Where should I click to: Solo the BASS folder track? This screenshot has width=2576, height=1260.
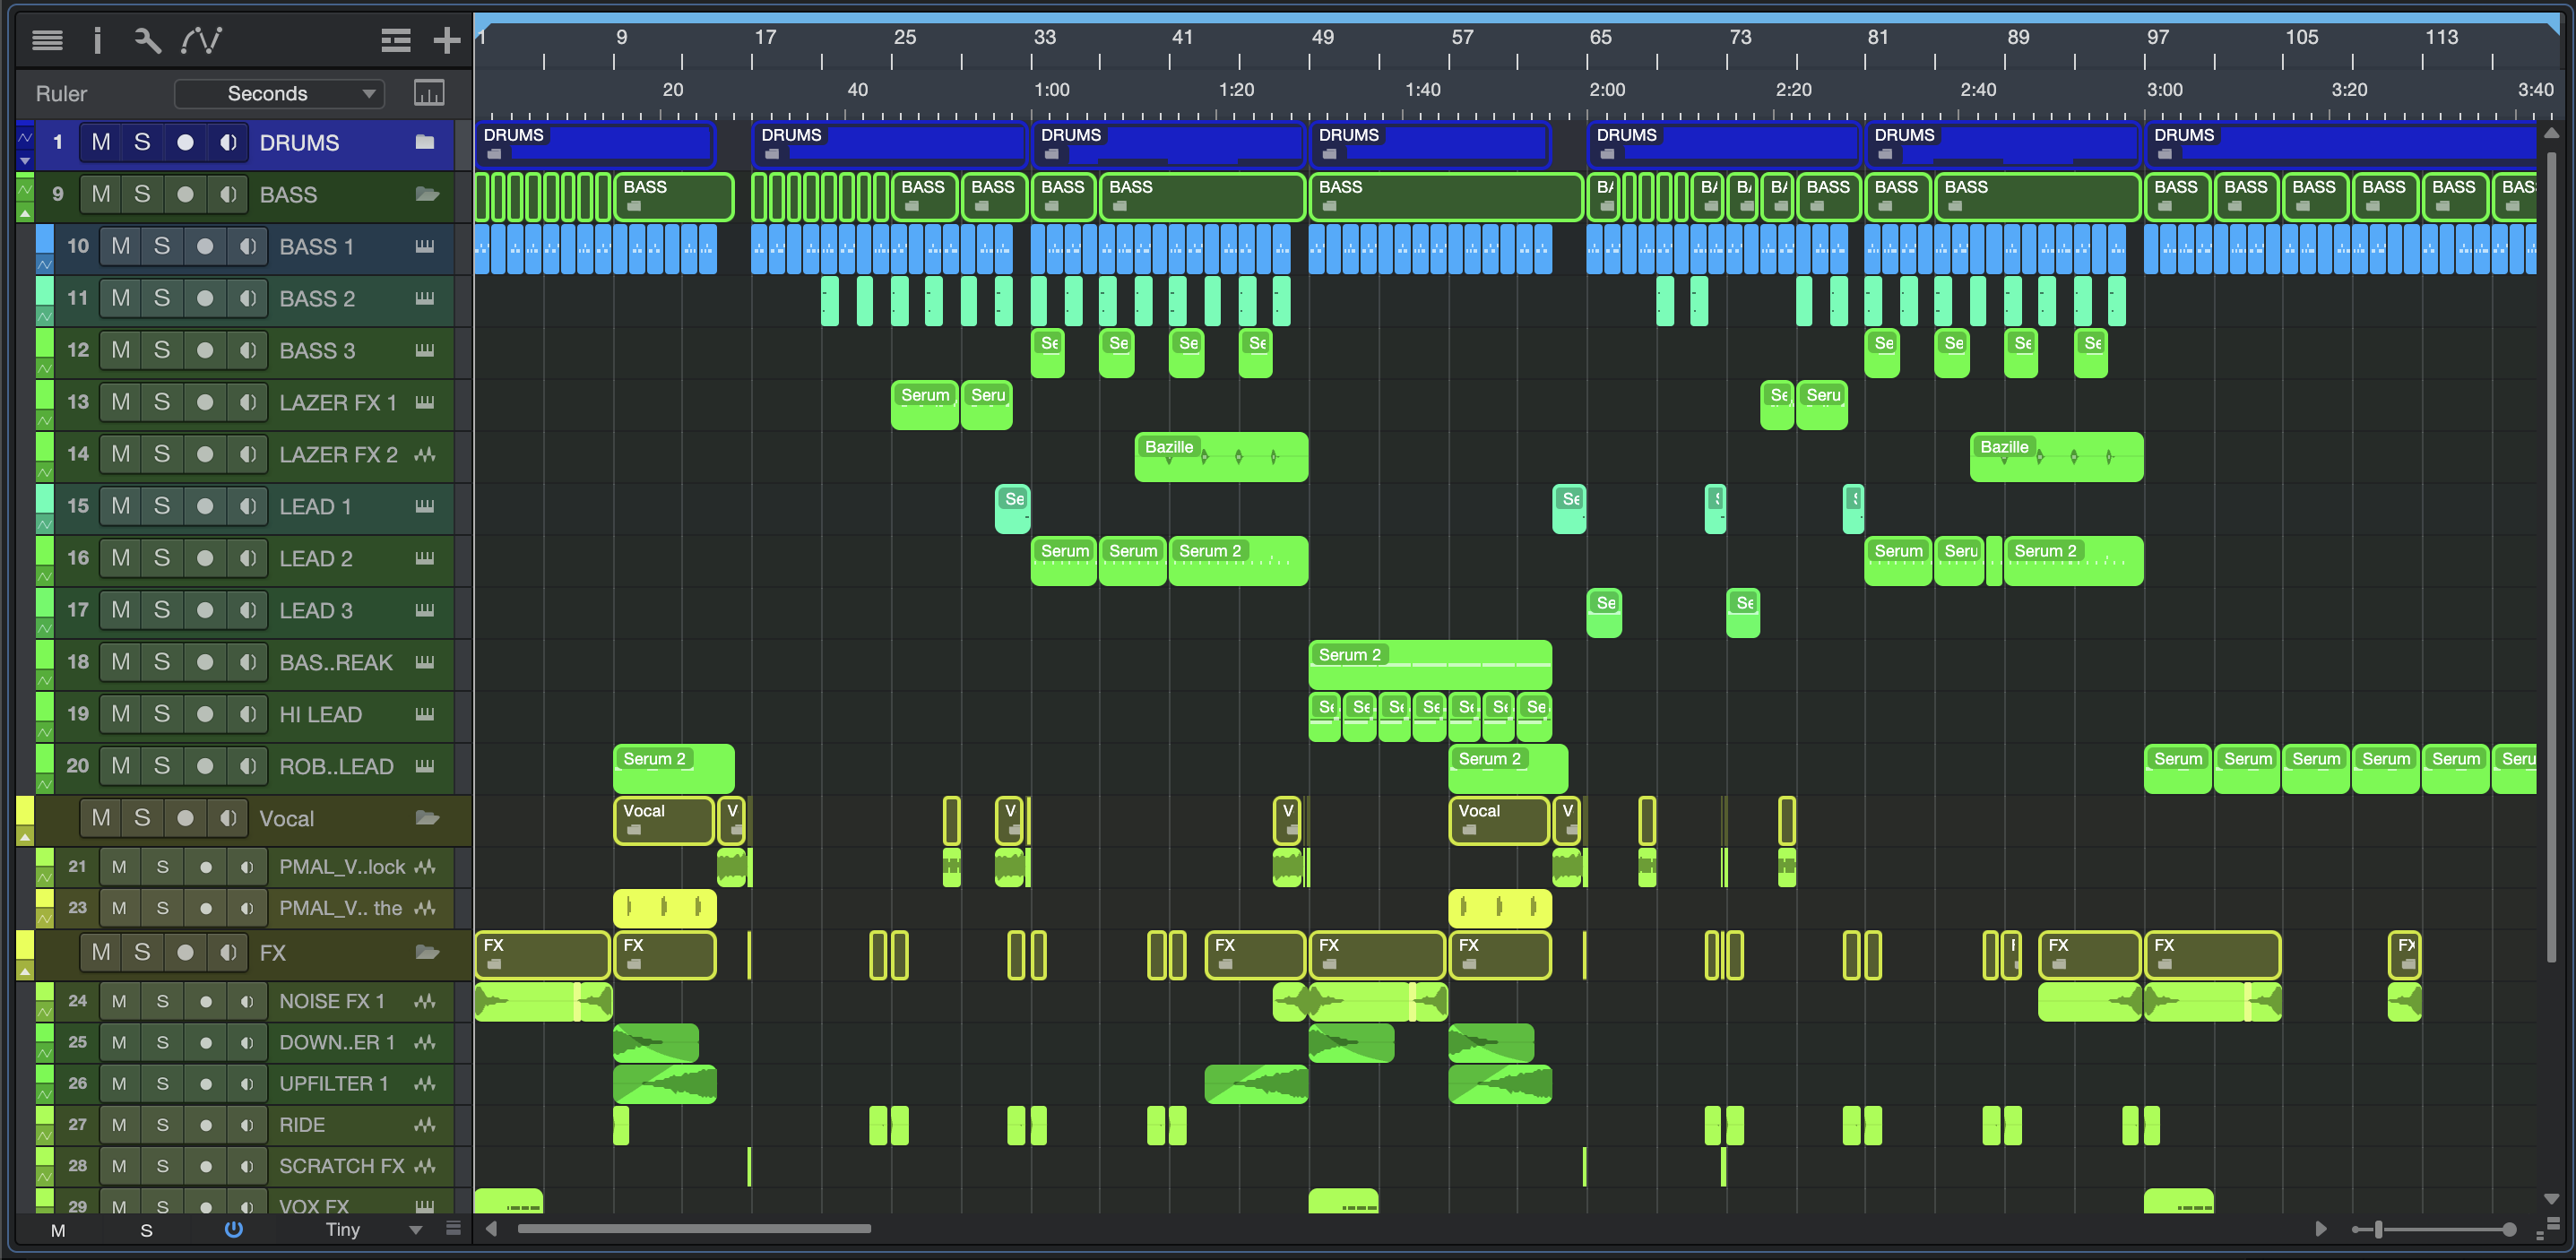(x=142, y=194)
